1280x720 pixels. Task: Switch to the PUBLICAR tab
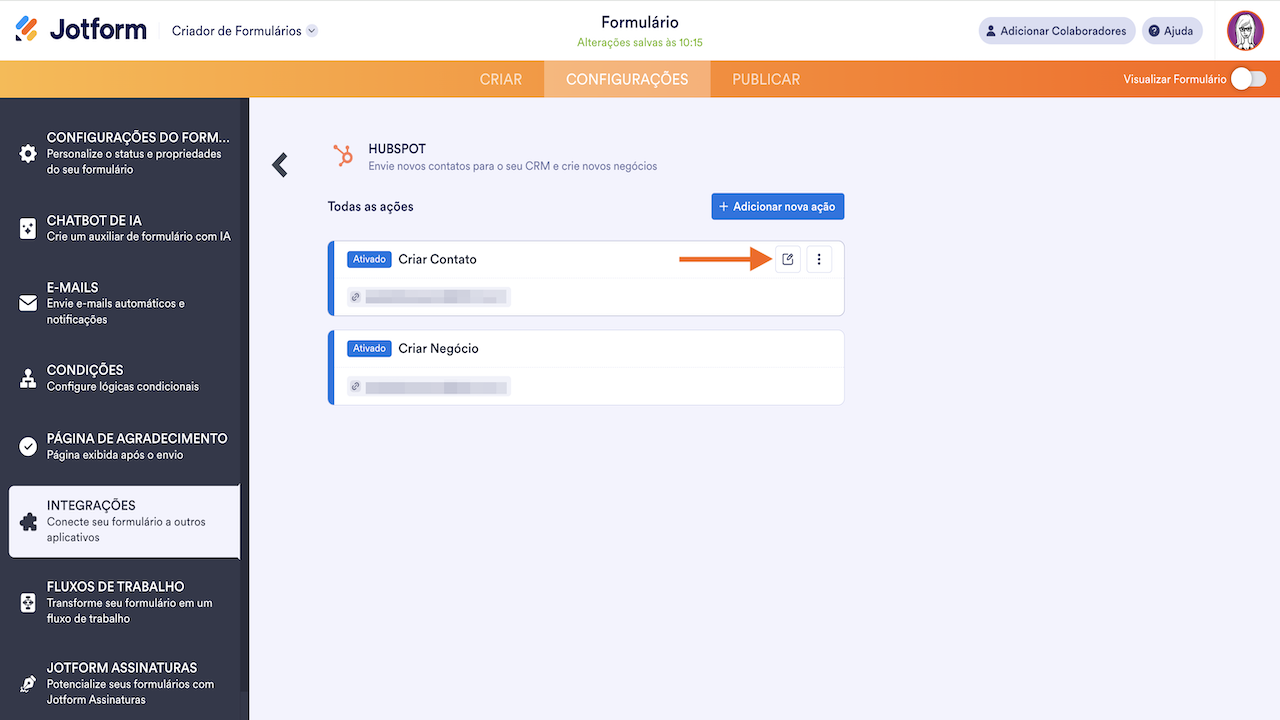coord(766,79)
